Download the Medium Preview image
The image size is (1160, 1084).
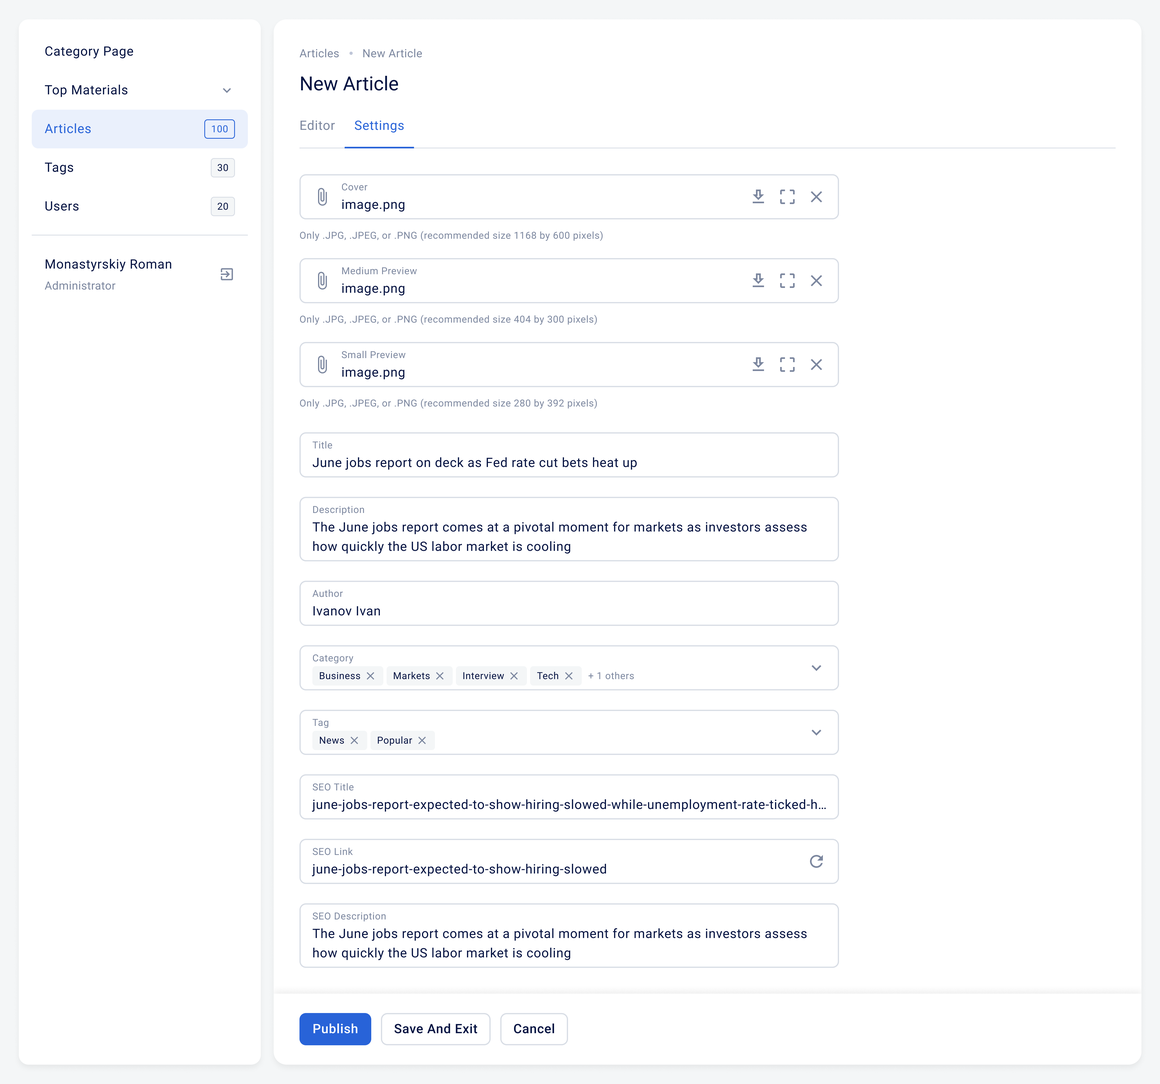pyautogui.click(x=758, y=280)
